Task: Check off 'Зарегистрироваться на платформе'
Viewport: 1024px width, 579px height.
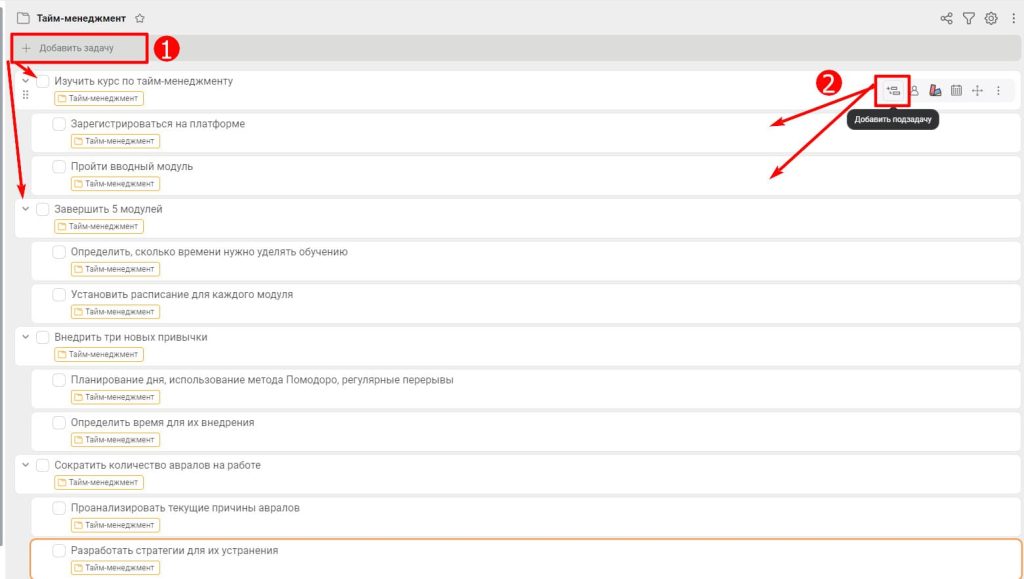Action: [59, 124]
